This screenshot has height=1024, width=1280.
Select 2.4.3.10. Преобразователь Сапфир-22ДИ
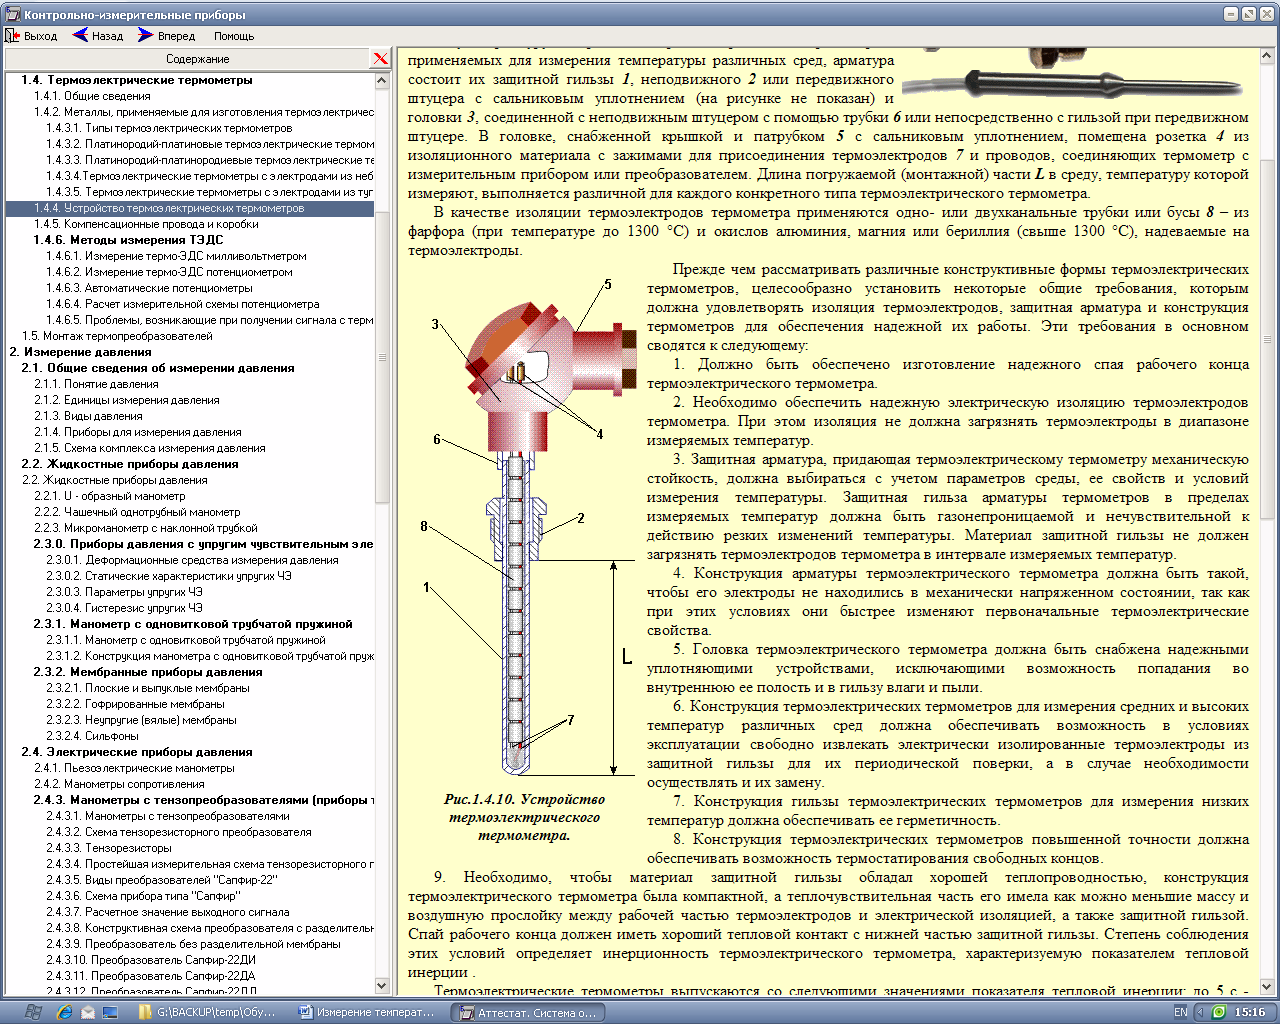[151, 960]
